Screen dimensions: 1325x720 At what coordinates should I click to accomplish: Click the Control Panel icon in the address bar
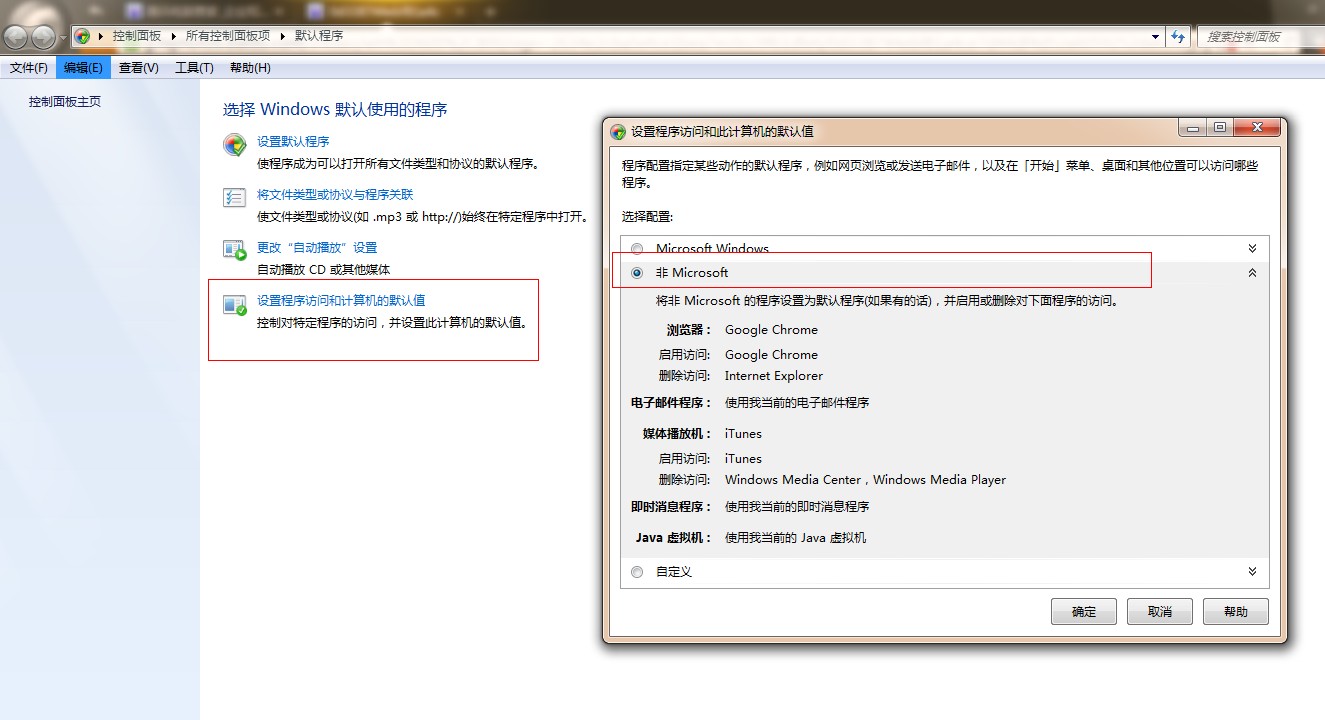82,36
